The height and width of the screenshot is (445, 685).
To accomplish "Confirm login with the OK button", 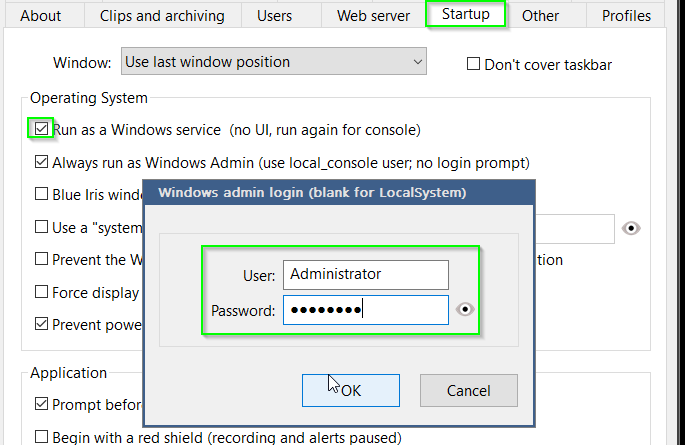I will coord(350,390).
